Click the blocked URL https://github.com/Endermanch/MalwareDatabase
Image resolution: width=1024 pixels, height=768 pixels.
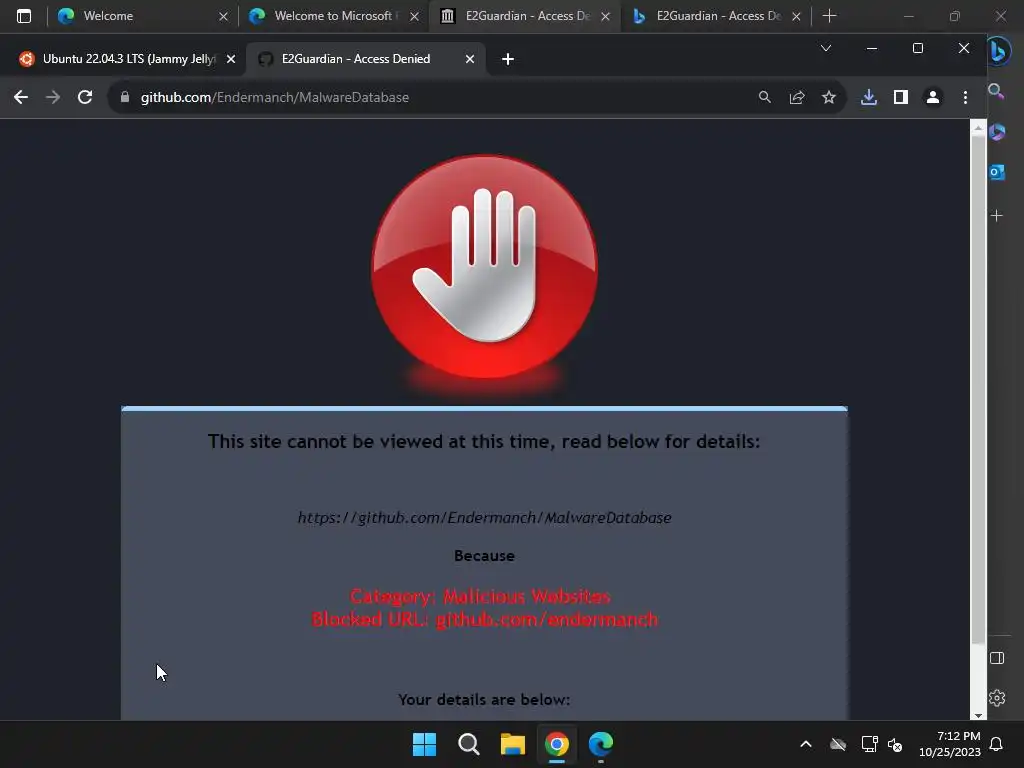[x=485, y=518]
